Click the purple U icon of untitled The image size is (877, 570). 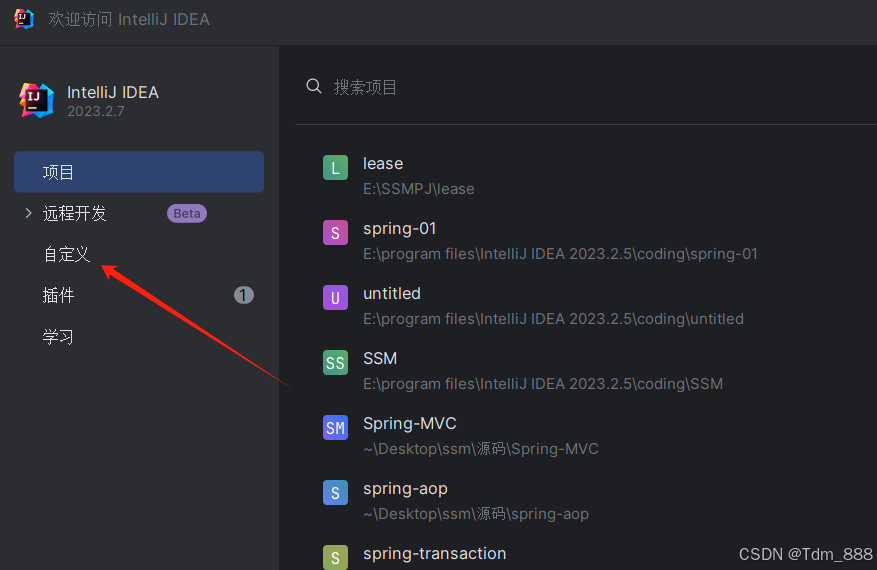pos(336,298)
